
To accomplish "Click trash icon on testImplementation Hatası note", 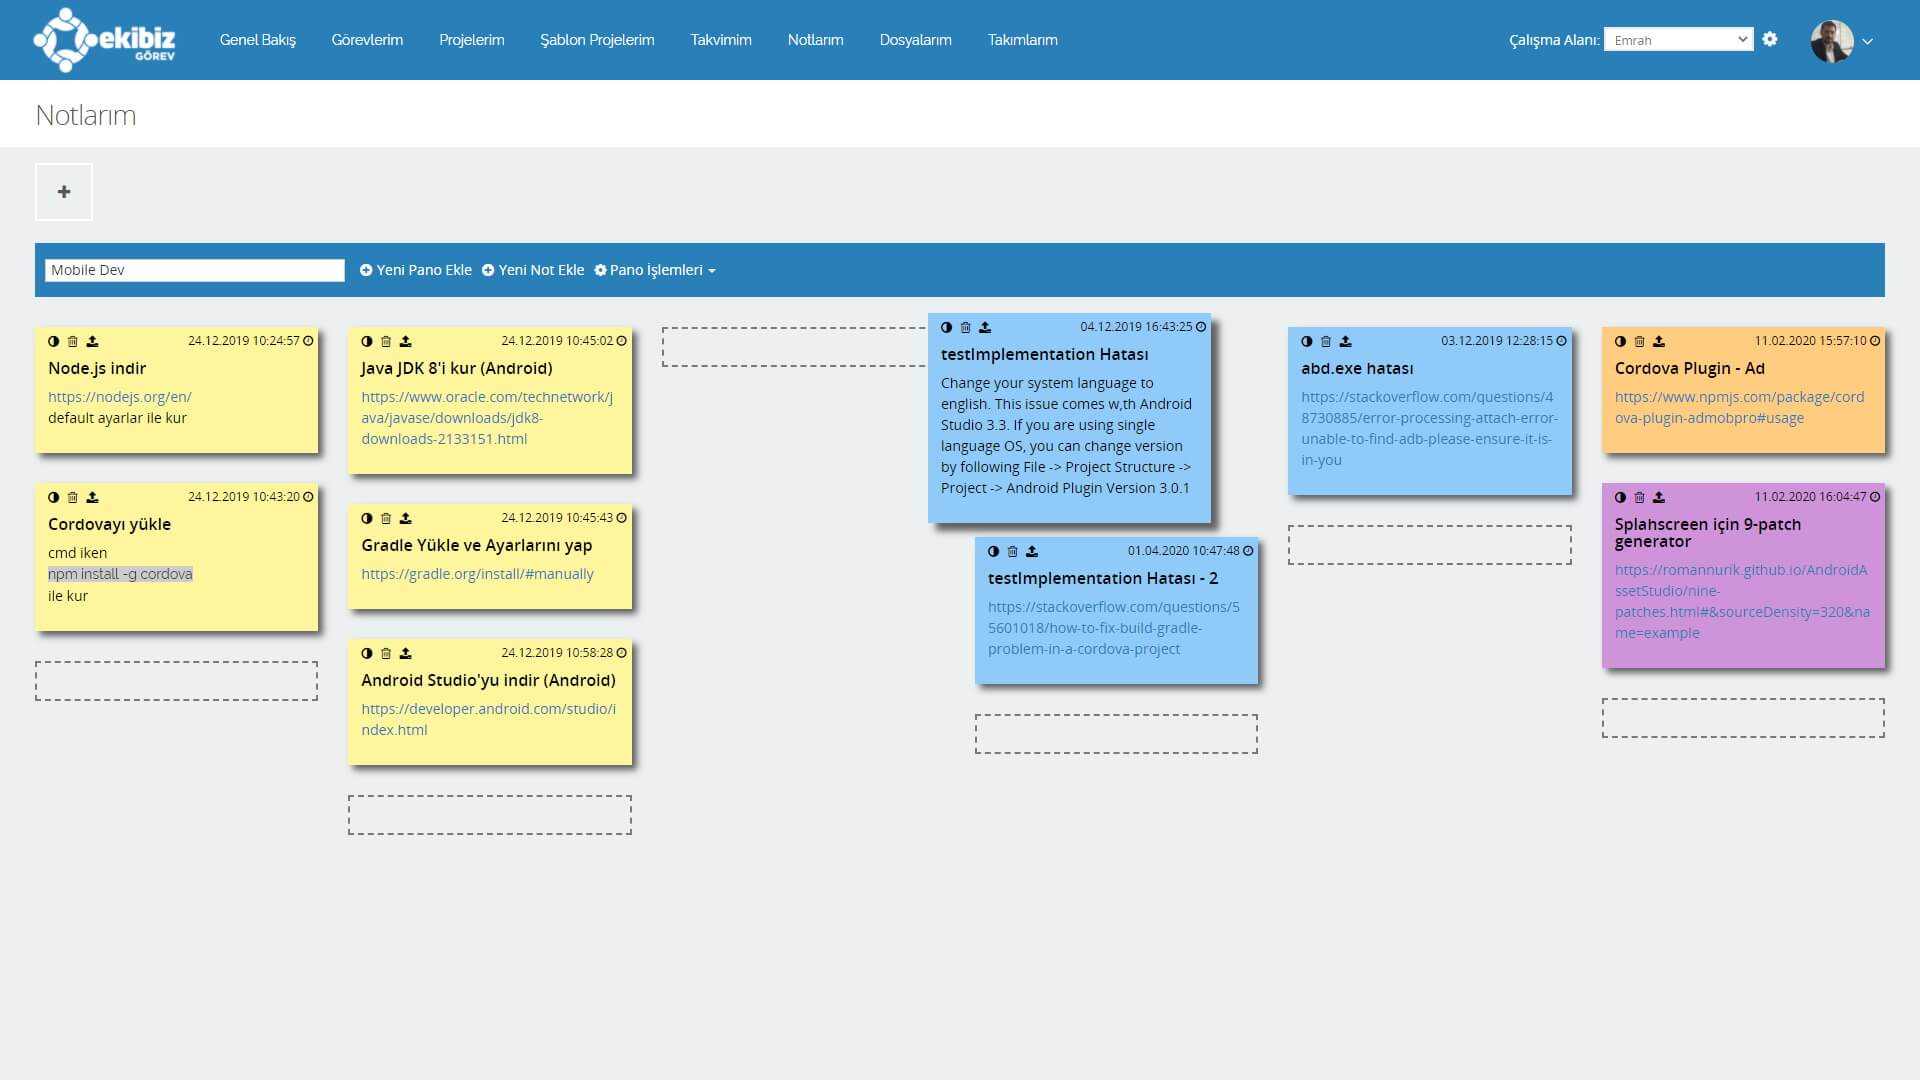I will tap(965, 327).
